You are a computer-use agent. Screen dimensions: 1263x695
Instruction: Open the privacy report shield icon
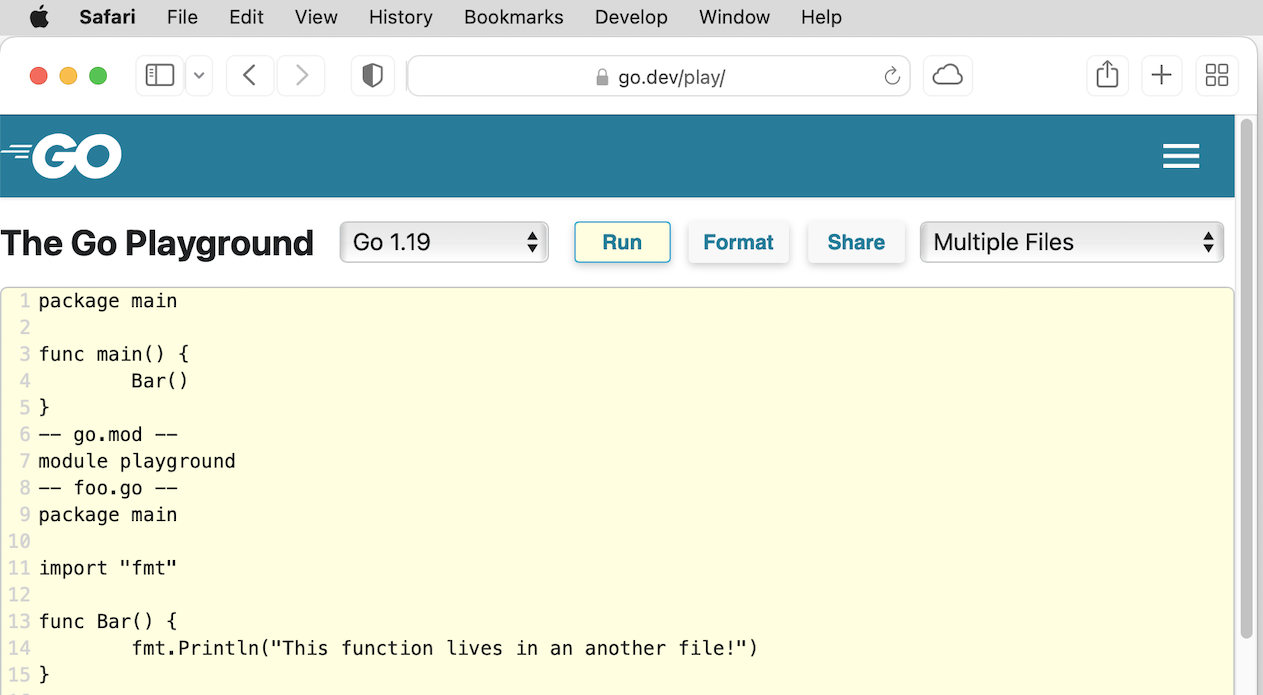coord(372,76)
